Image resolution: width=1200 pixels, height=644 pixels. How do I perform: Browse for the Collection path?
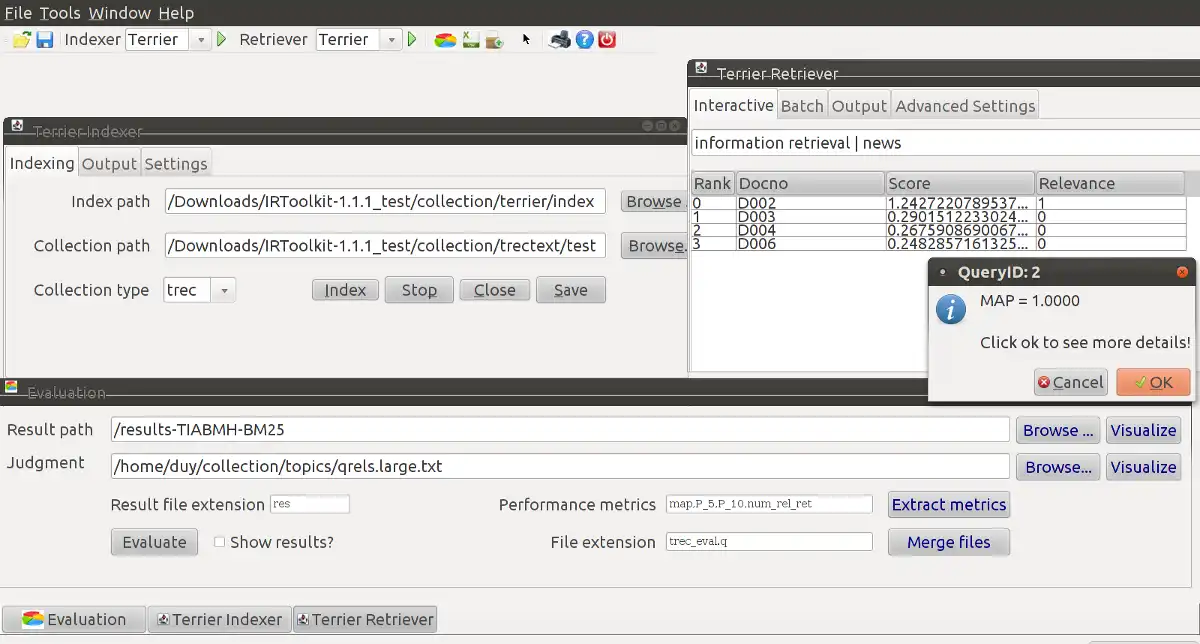pyautogui.click(x=655, y=245)
